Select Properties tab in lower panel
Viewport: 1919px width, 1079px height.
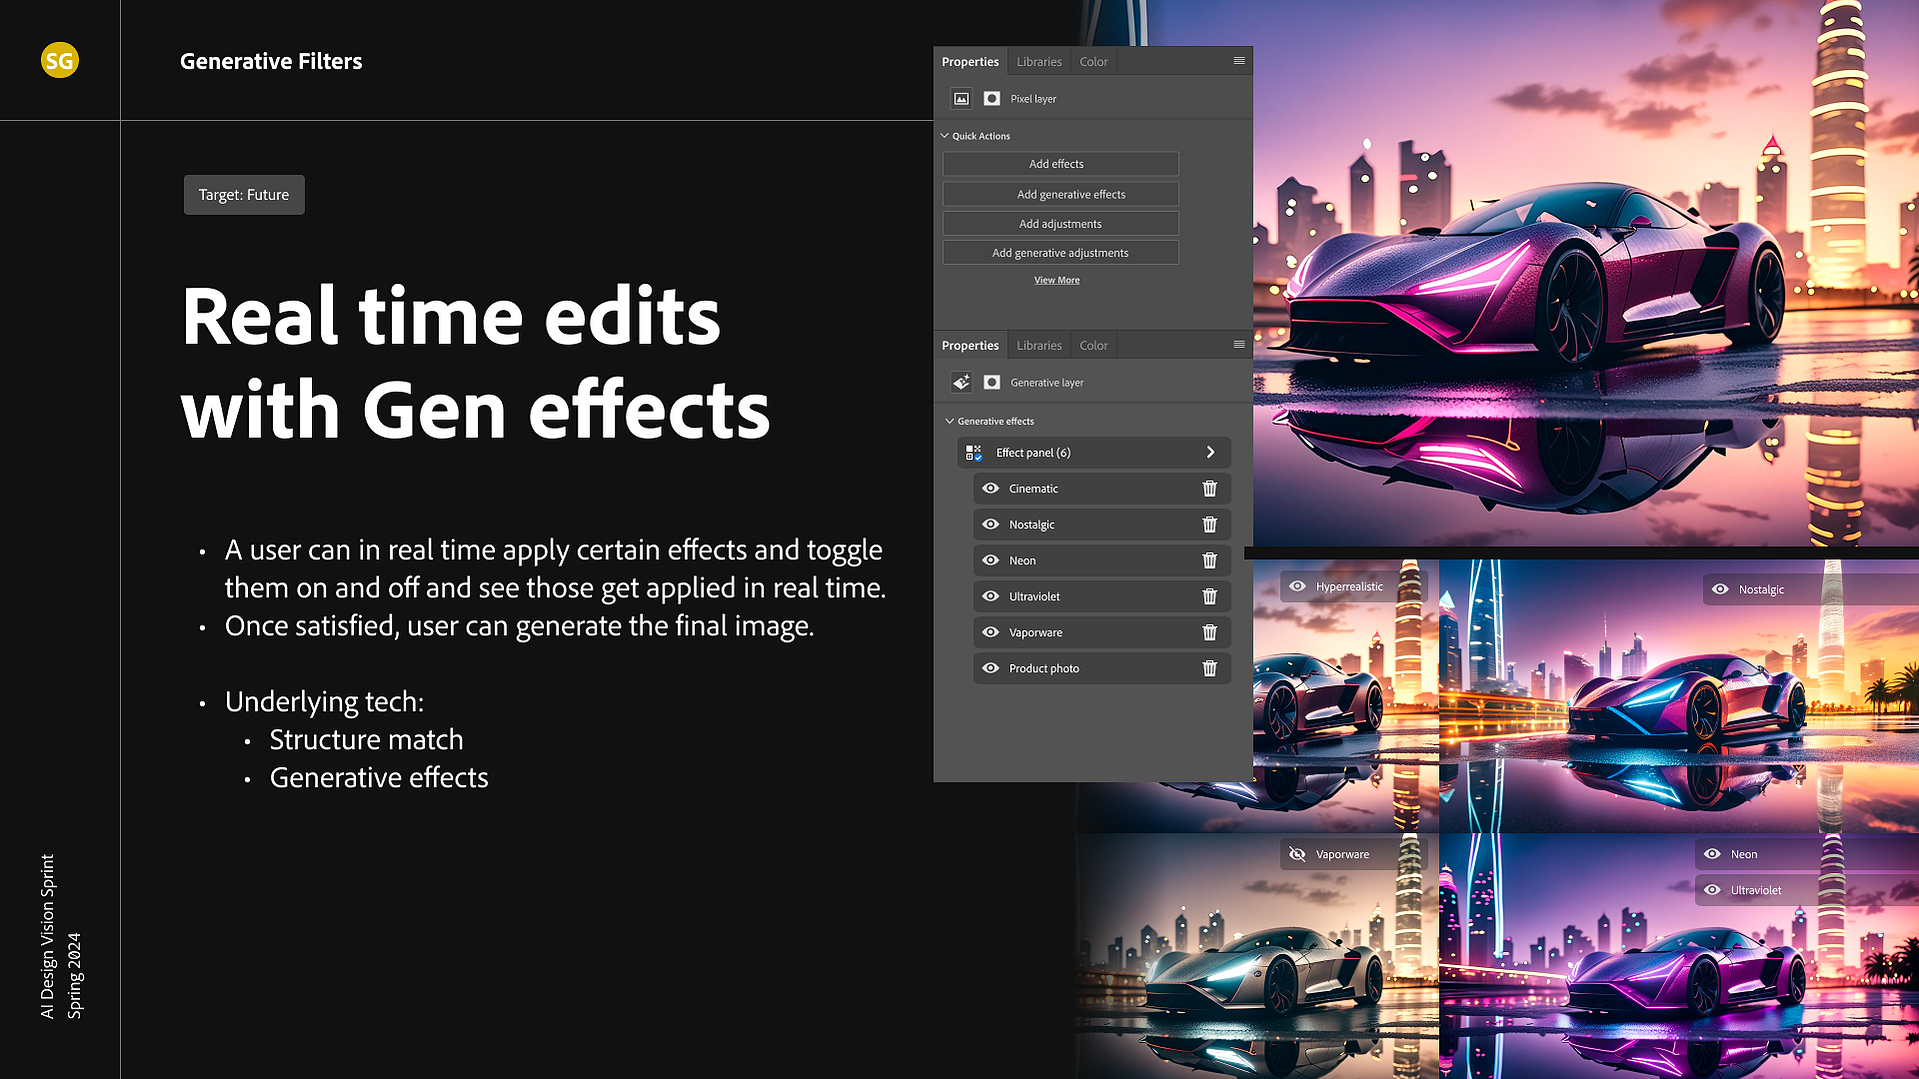click(970, 346)
